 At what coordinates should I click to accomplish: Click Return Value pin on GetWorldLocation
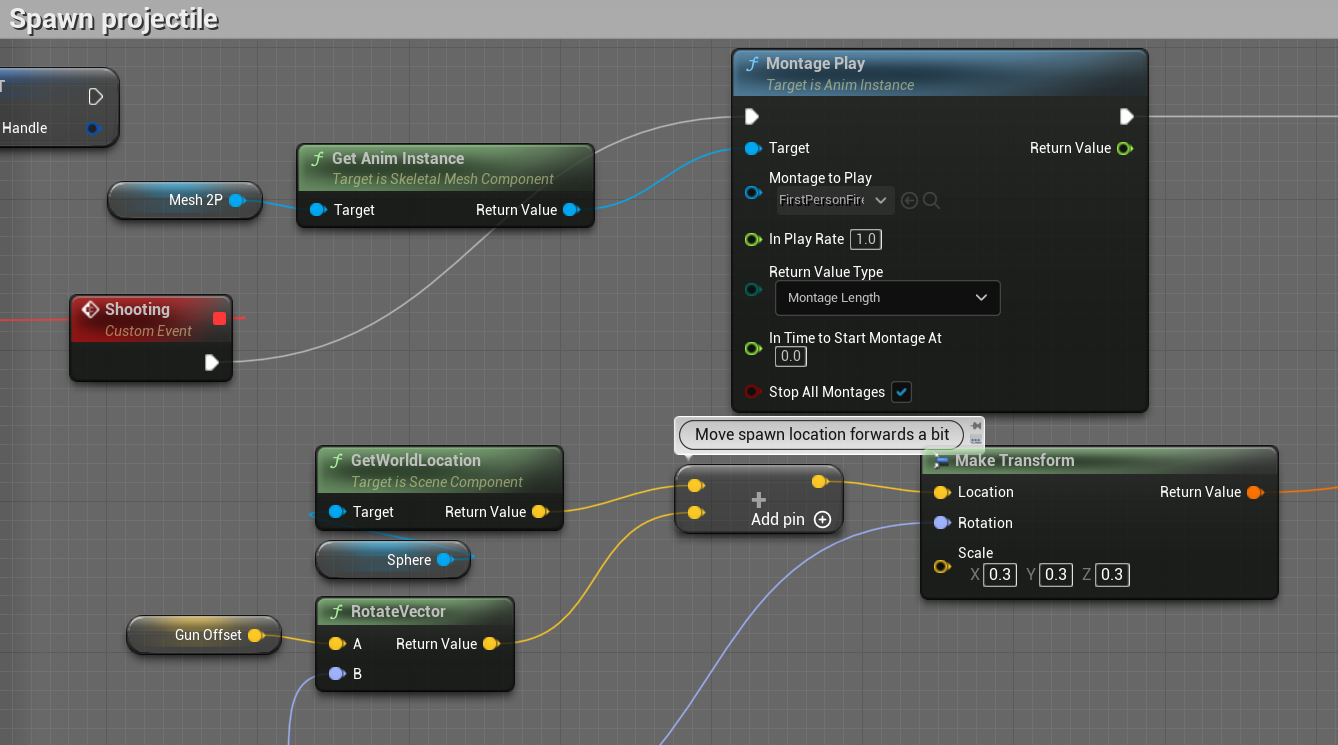click(540, 512)
